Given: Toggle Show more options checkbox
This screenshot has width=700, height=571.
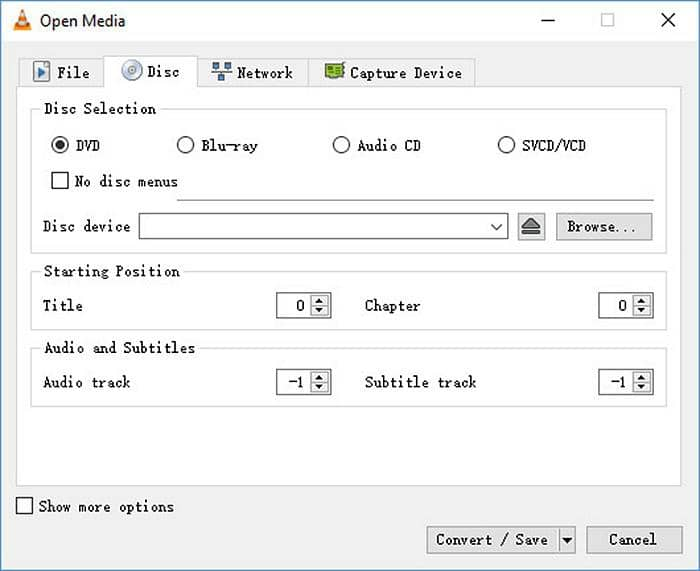Looking at the screenshot, I should pos(24,506).
